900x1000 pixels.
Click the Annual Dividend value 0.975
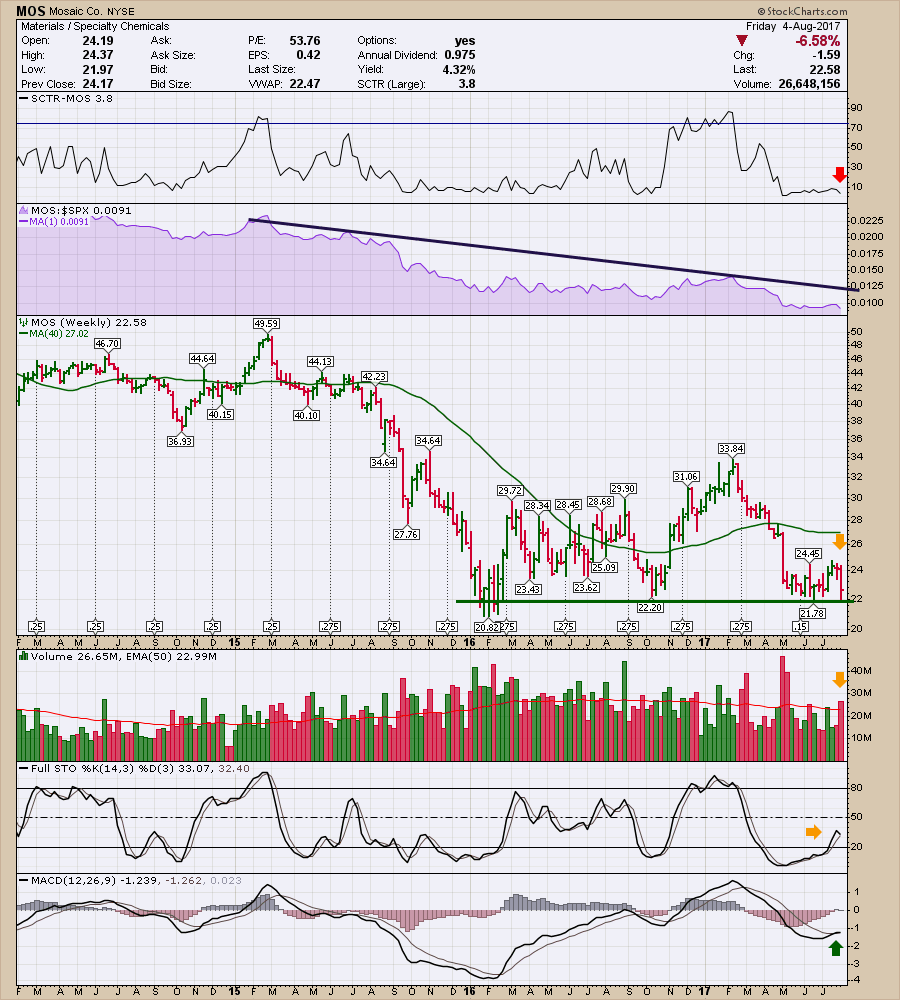click(459, 55)
